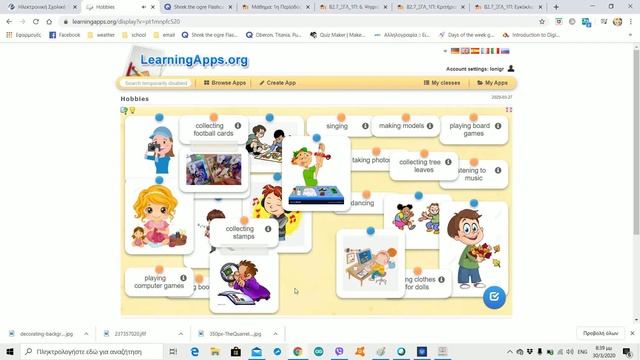The width and height of the screenshot is (640, 360).
Task: Select girl with dolls picture card
Action: [159, 216]
